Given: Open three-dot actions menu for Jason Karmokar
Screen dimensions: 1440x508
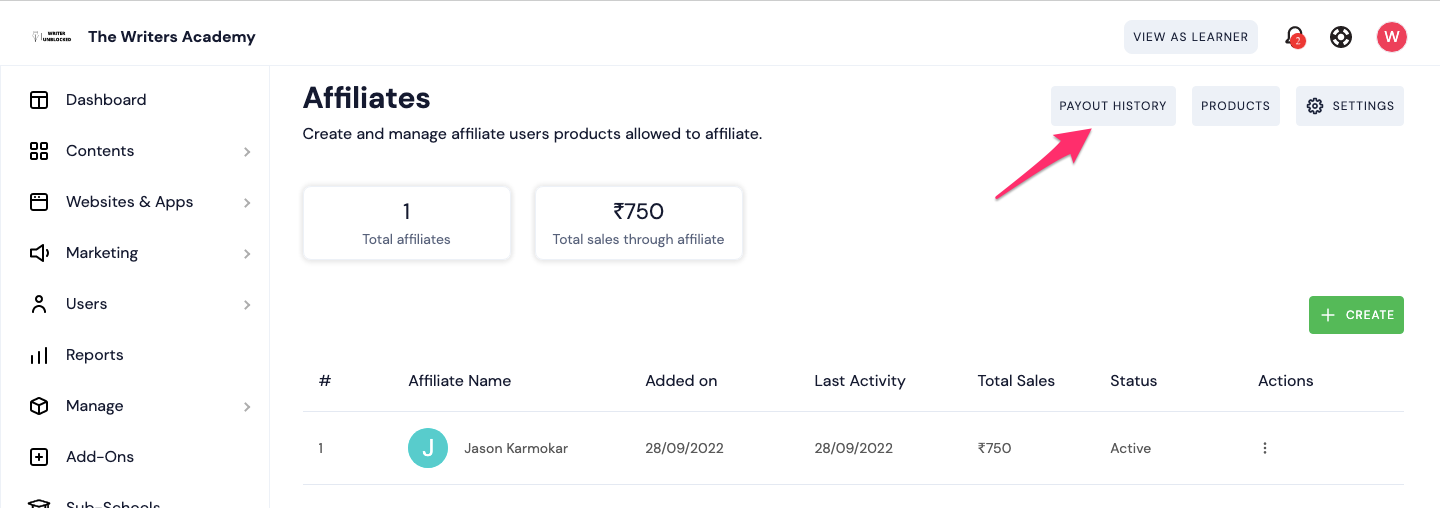Looking at the screenshot, I should [x=1265, y=448].
